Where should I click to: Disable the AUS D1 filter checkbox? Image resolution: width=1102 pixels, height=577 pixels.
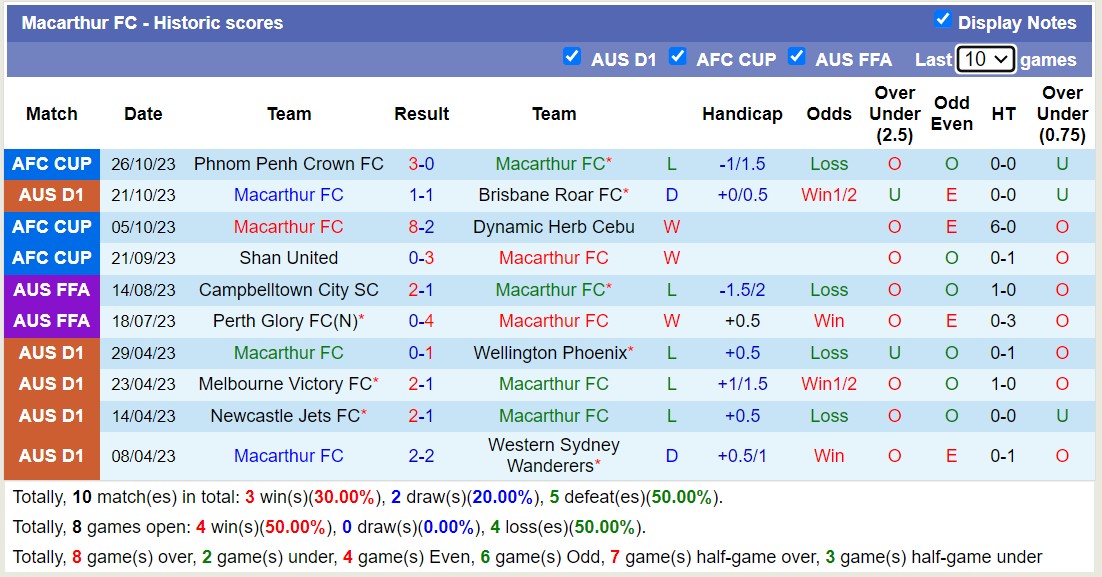click(573, 57)
